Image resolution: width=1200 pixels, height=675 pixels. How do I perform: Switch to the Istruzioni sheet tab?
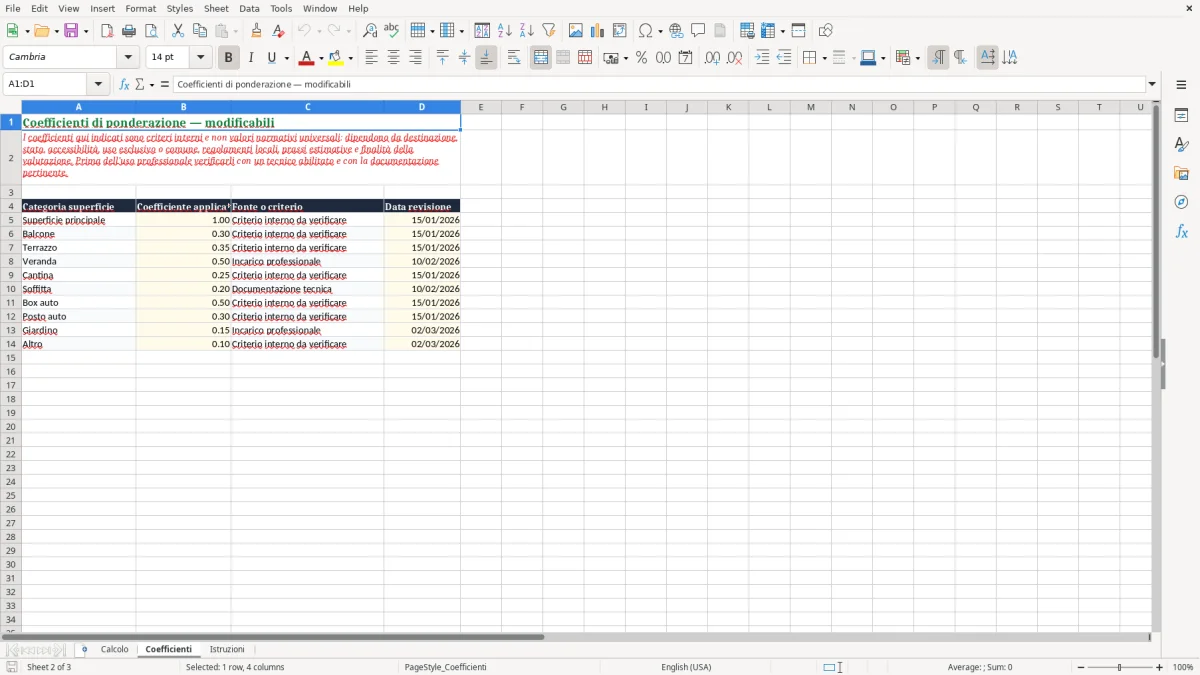pyautogui.click(x=227, y=649)
